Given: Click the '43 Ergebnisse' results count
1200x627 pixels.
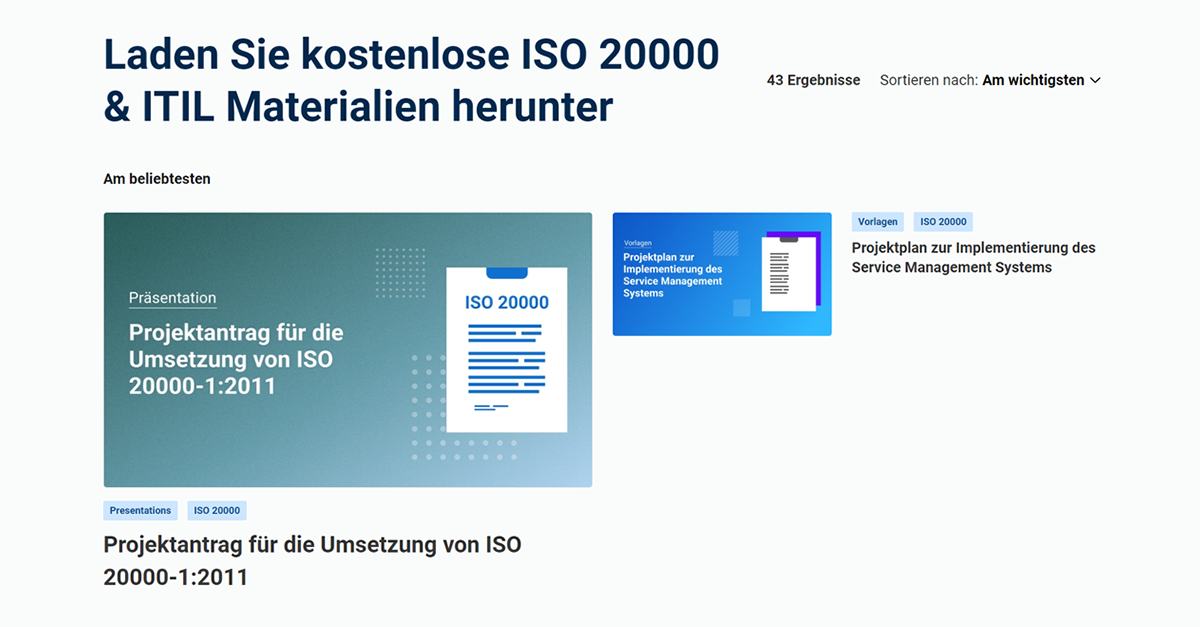Looking at the screenshot, I should (x=813, y=80).
